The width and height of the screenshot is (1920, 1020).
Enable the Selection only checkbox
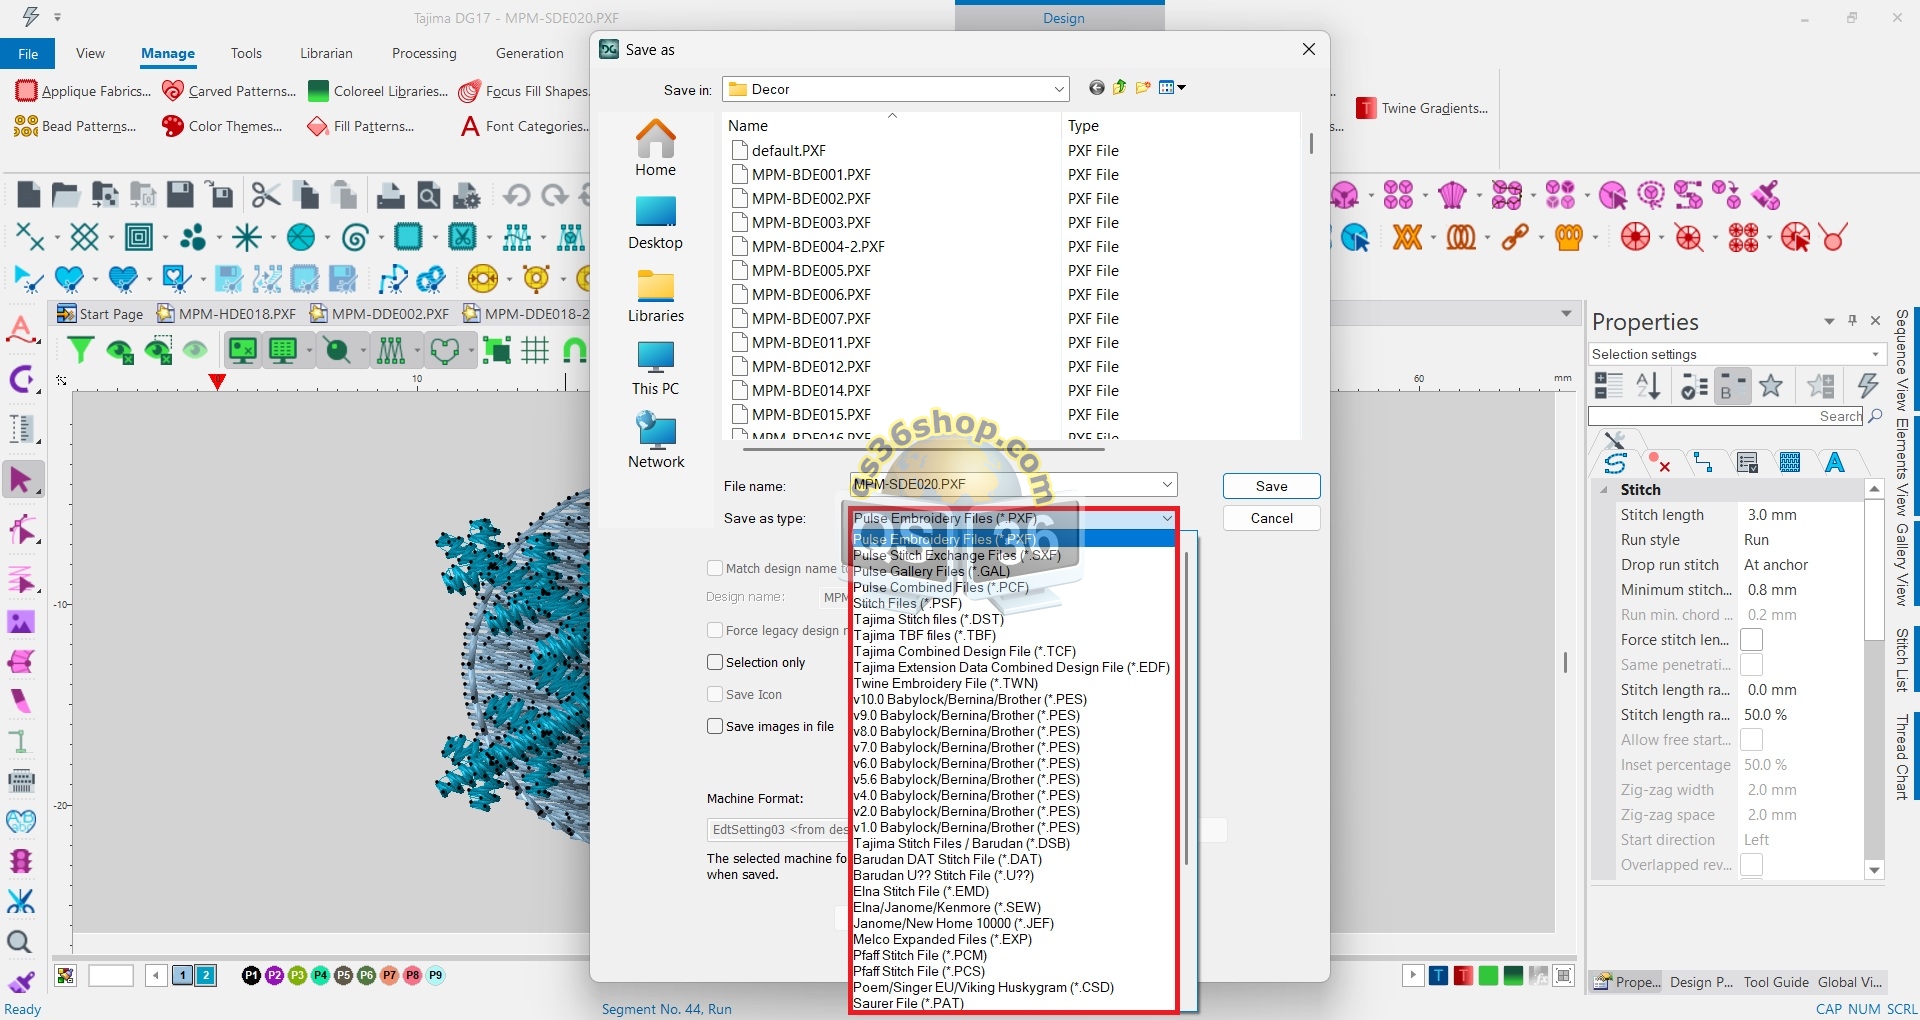point(715,662)
